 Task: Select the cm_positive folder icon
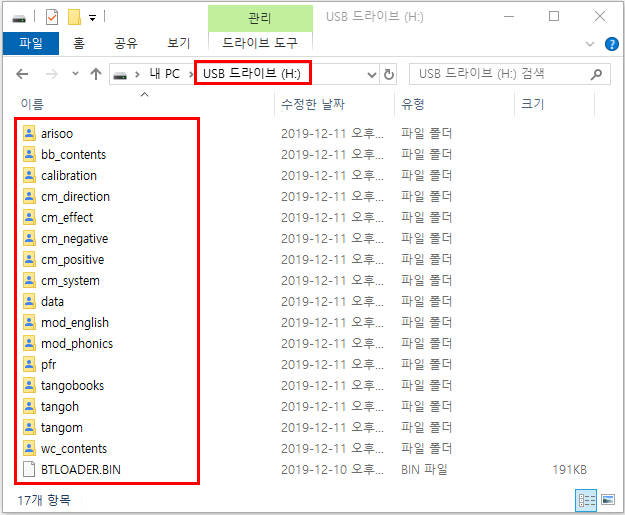pos(29,259)
